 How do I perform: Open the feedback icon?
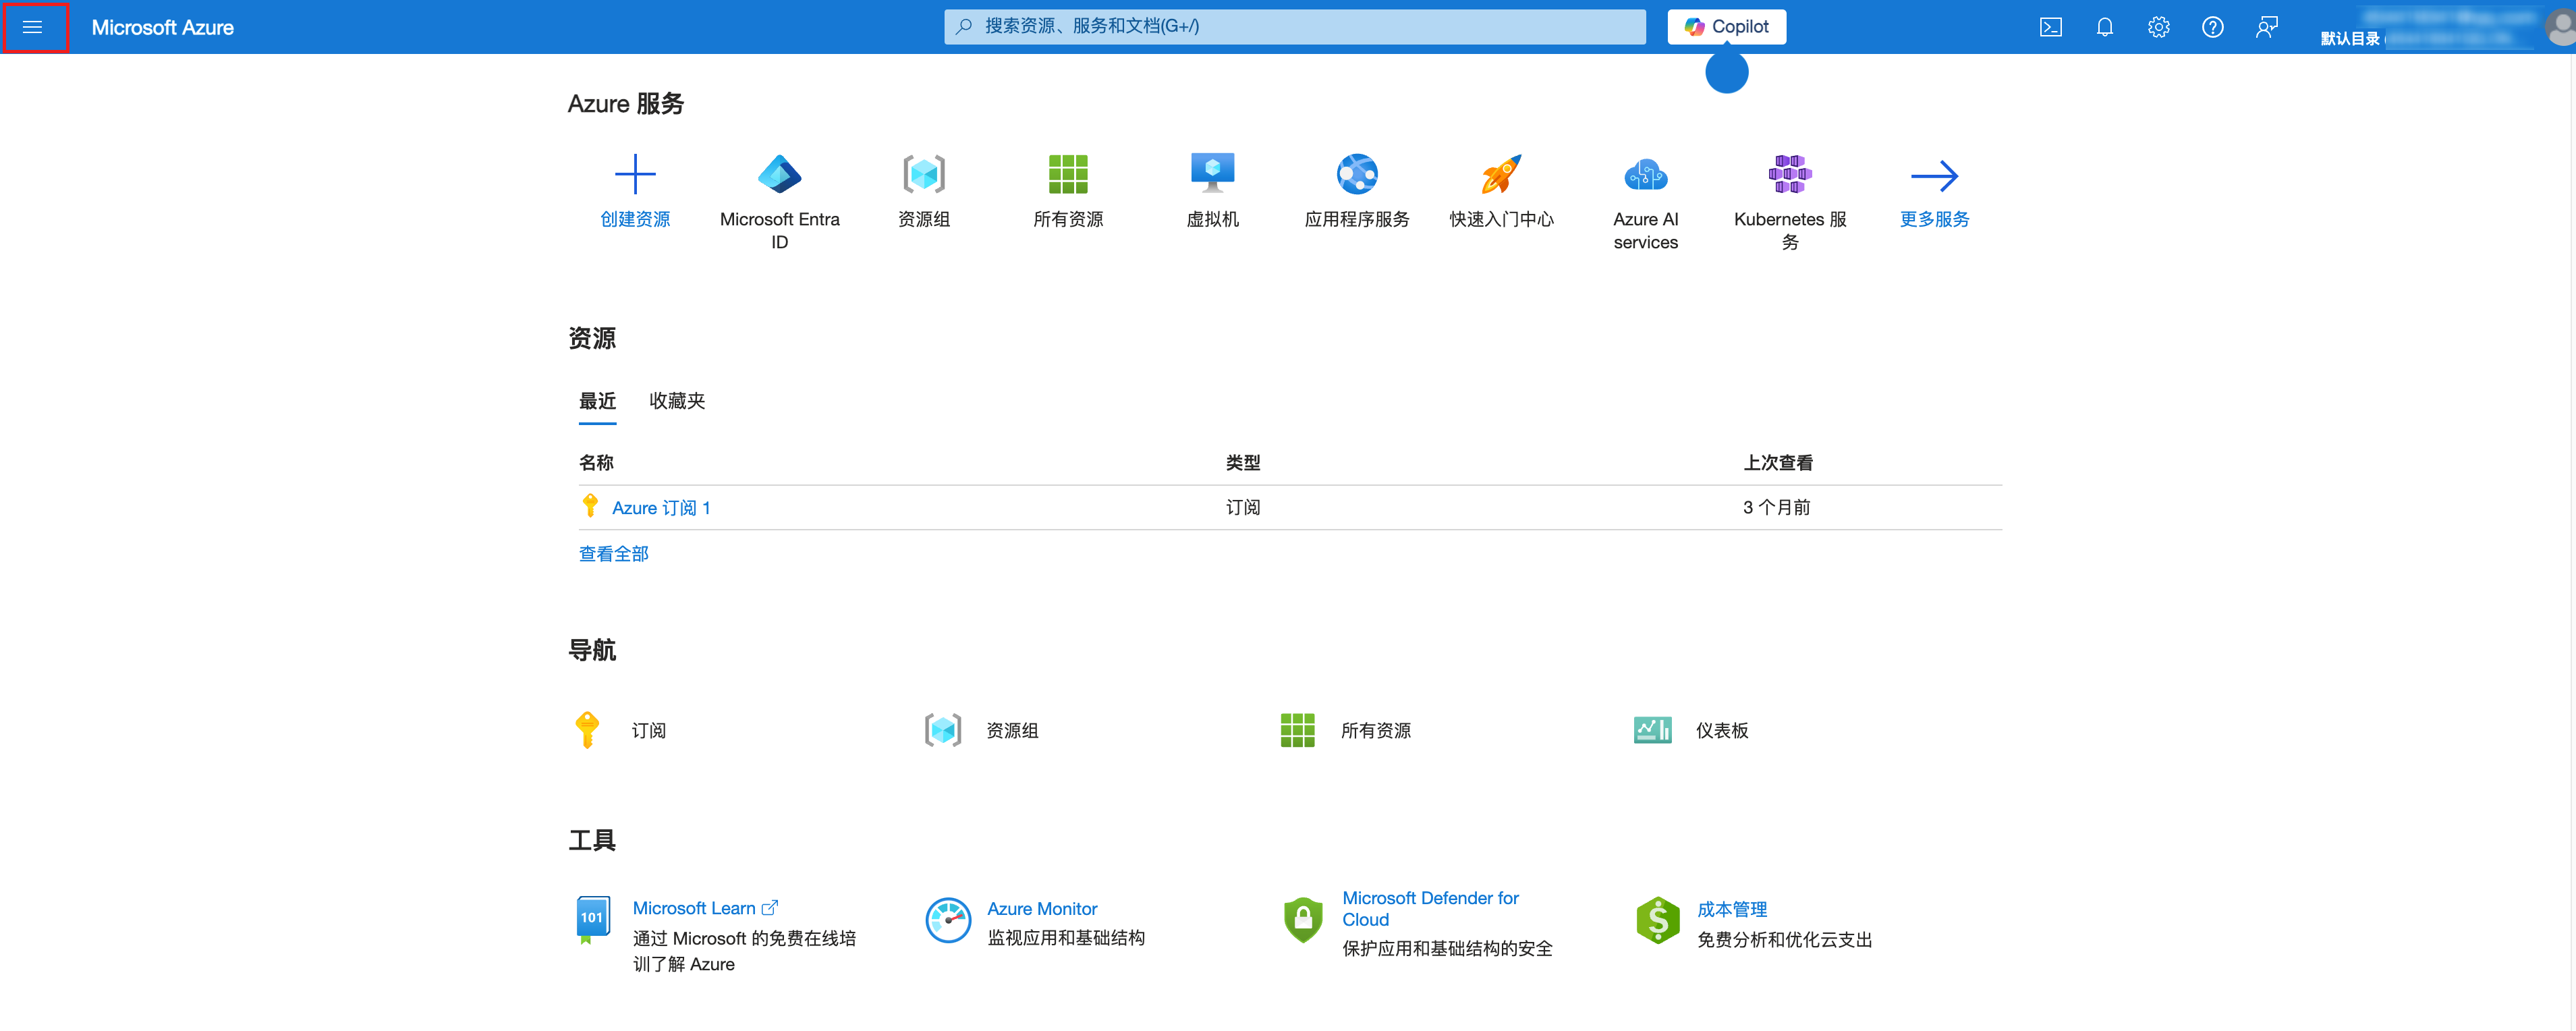2266,27
